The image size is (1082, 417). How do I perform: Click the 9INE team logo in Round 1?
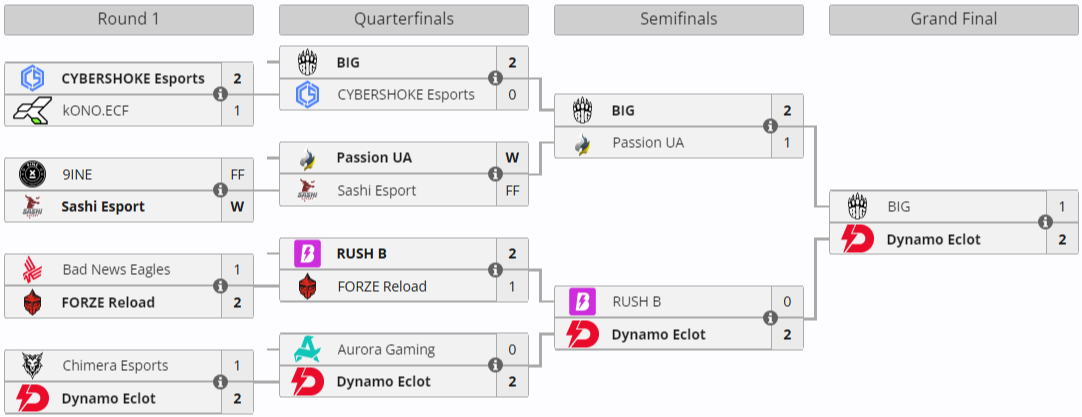pos(33,174)
